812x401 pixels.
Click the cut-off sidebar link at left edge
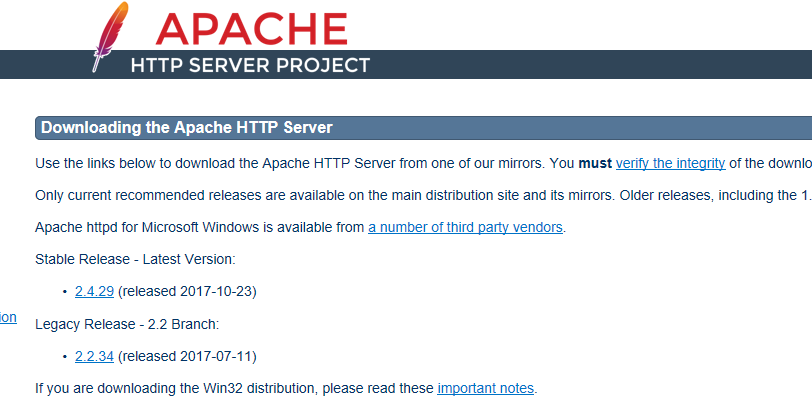pos(8,317)
